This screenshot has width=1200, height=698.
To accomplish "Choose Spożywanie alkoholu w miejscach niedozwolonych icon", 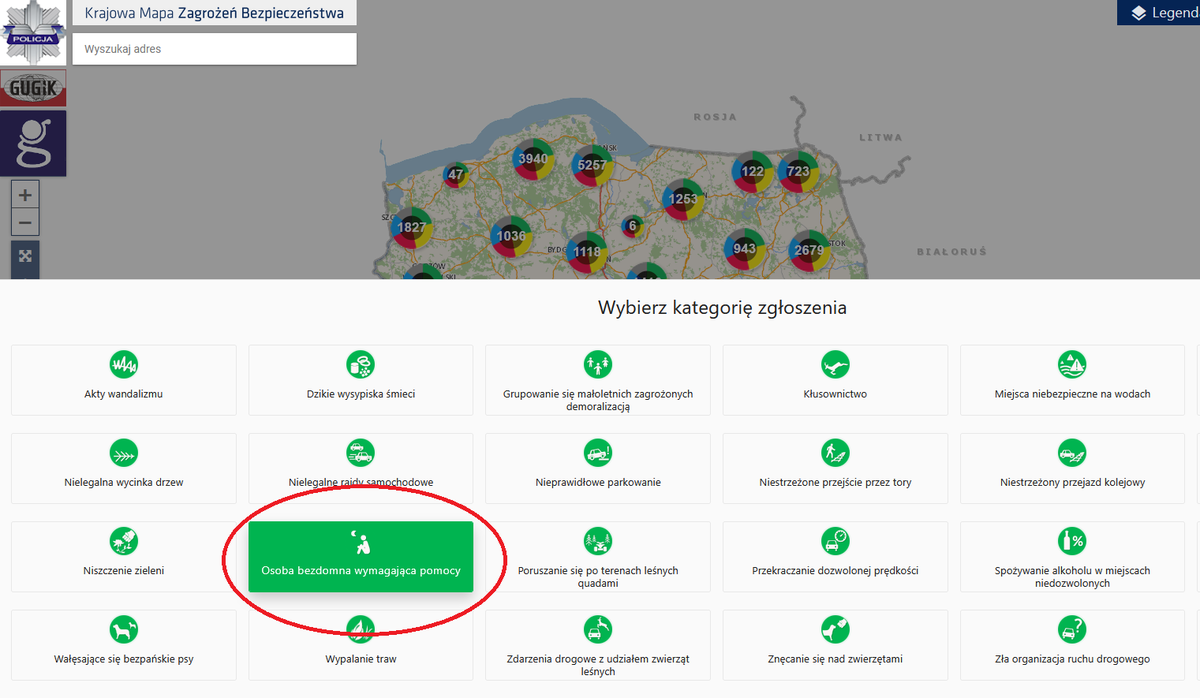I will point(1072,541).
